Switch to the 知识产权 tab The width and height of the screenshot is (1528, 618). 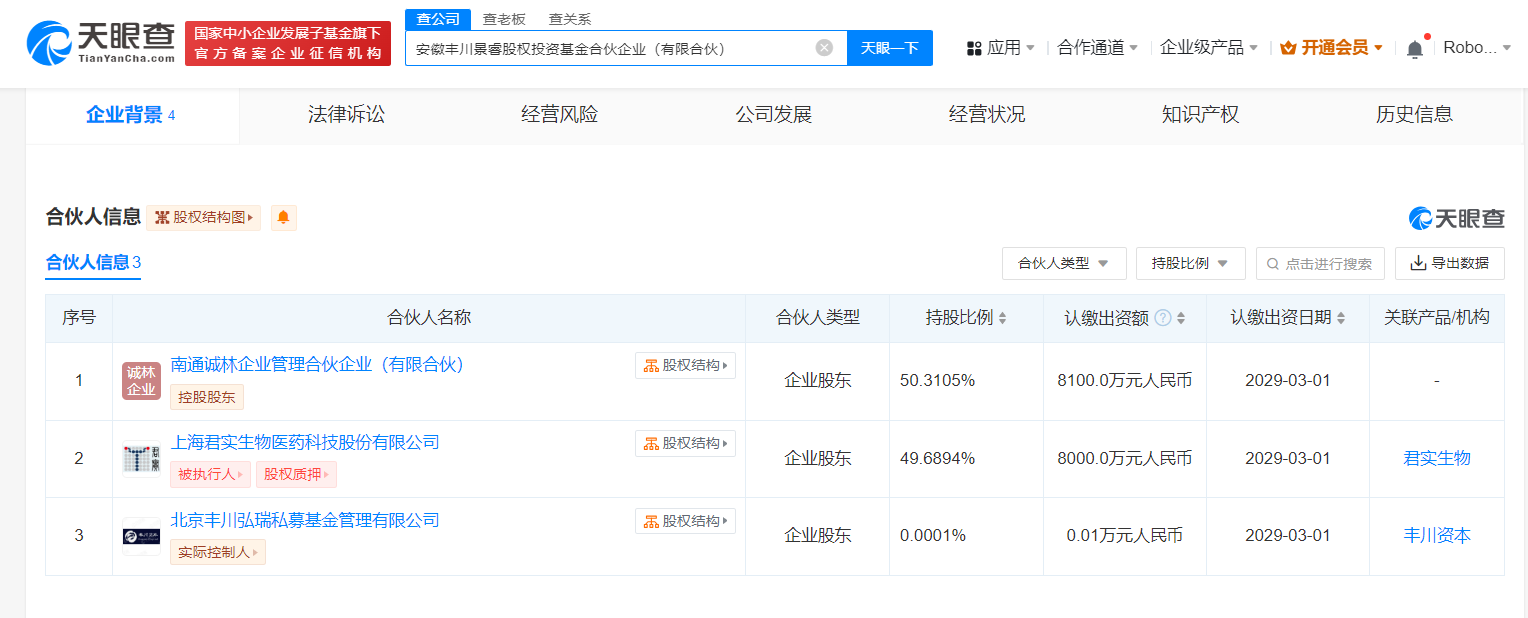pos(1200,115)
